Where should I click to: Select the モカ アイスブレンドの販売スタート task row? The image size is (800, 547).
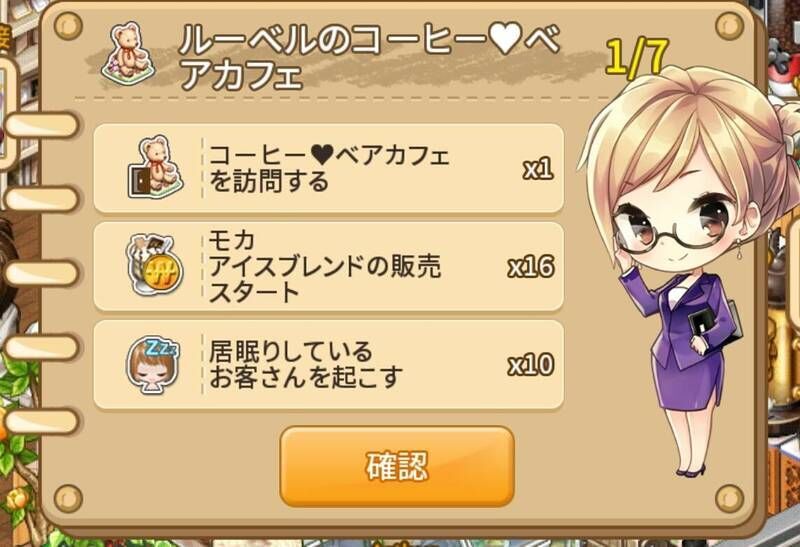tap(329, 266)
